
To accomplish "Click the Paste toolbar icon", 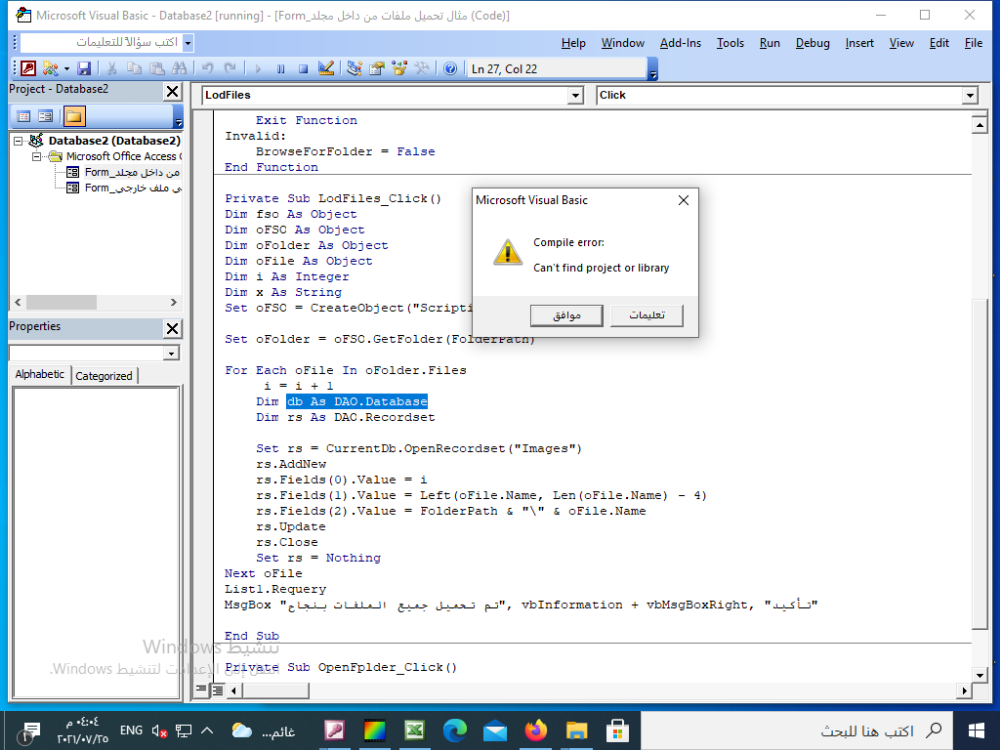I will tap(157, 68).
